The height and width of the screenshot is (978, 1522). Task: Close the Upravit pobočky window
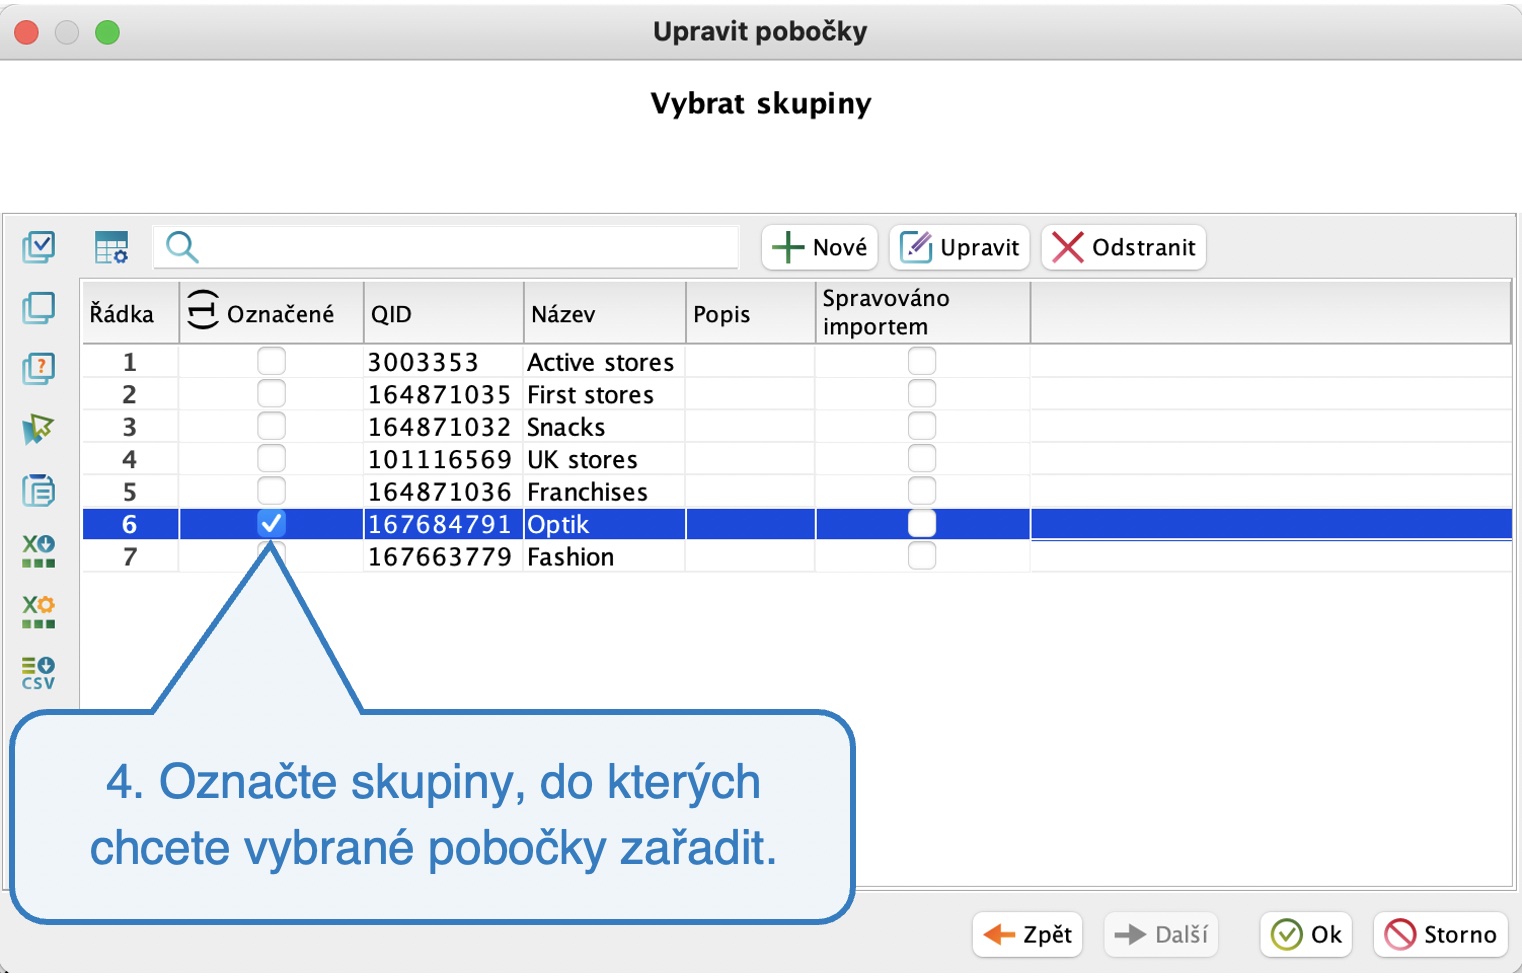(x=27, y=32)
